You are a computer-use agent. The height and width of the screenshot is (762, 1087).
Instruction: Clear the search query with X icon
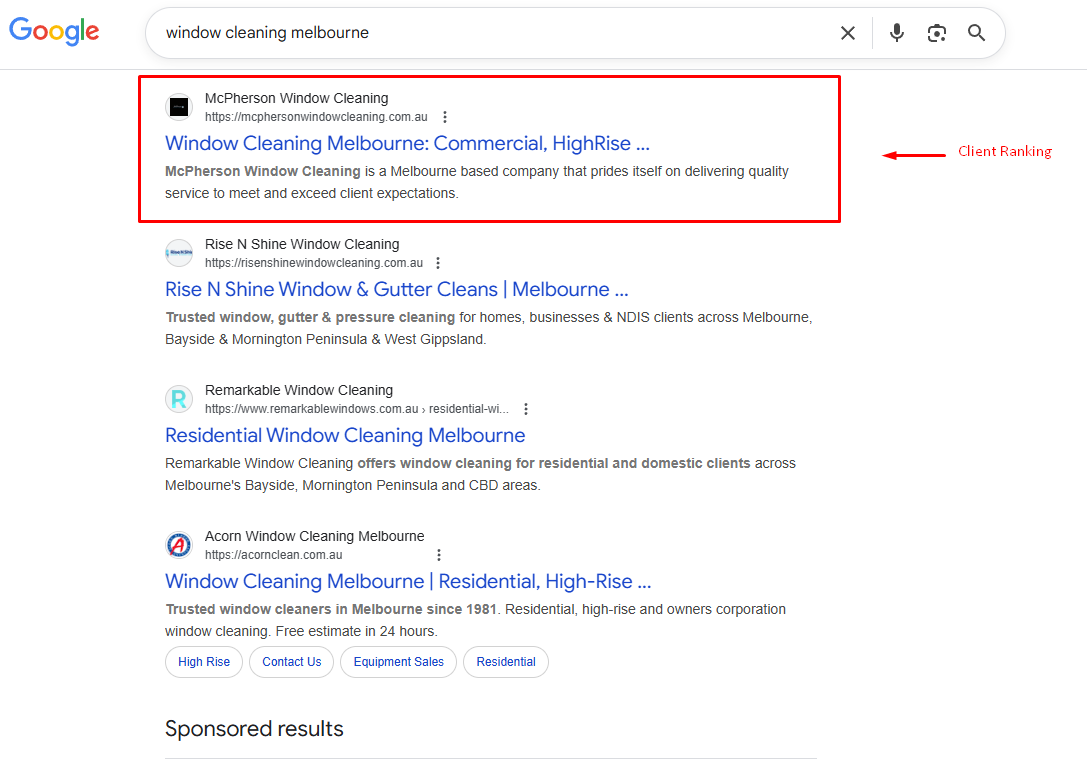click(x=847, y=33)
